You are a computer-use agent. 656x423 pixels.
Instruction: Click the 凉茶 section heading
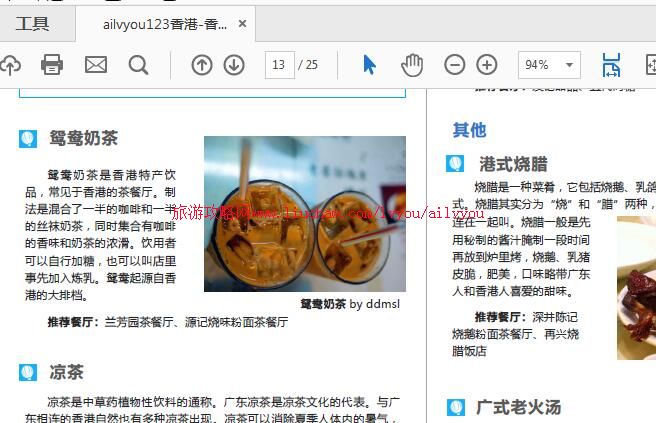(67, 372)
